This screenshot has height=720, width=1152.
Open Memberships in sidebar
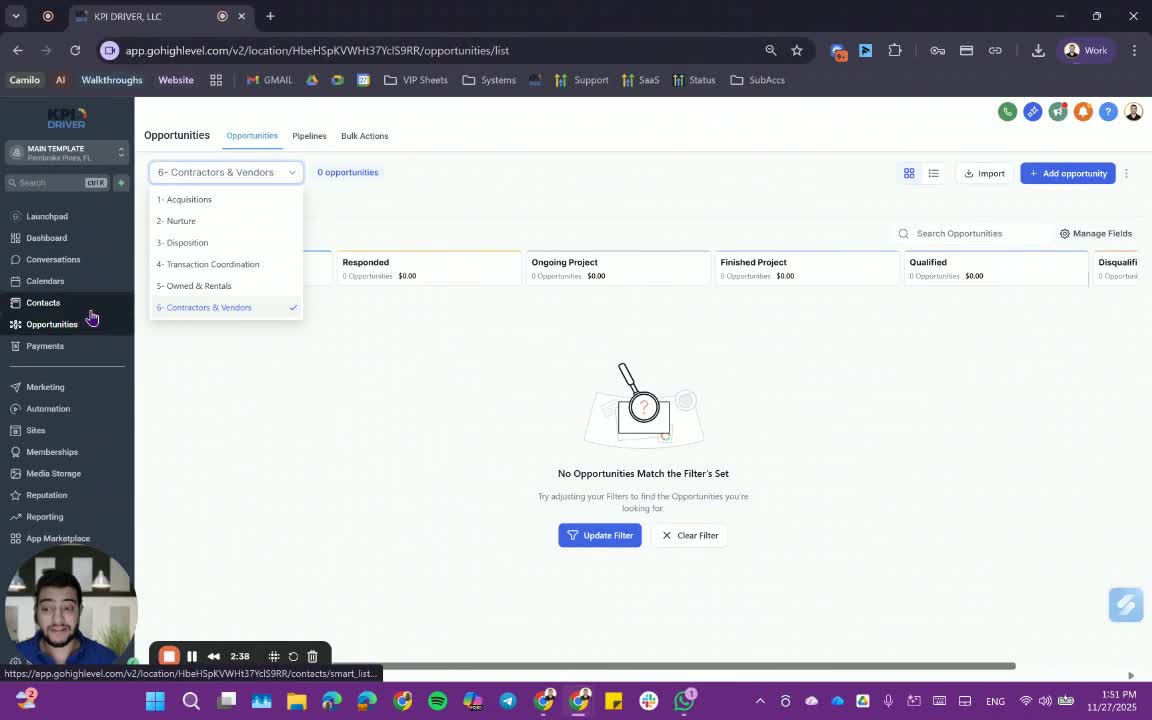click(51, 452)
